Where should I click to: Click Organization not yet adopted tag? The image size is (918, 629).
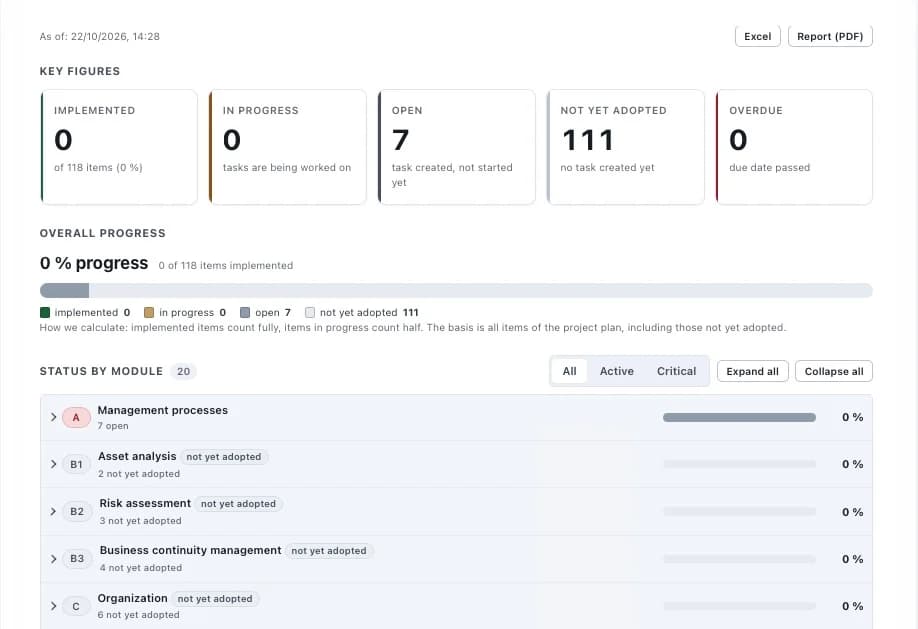[x=215, y=599]
